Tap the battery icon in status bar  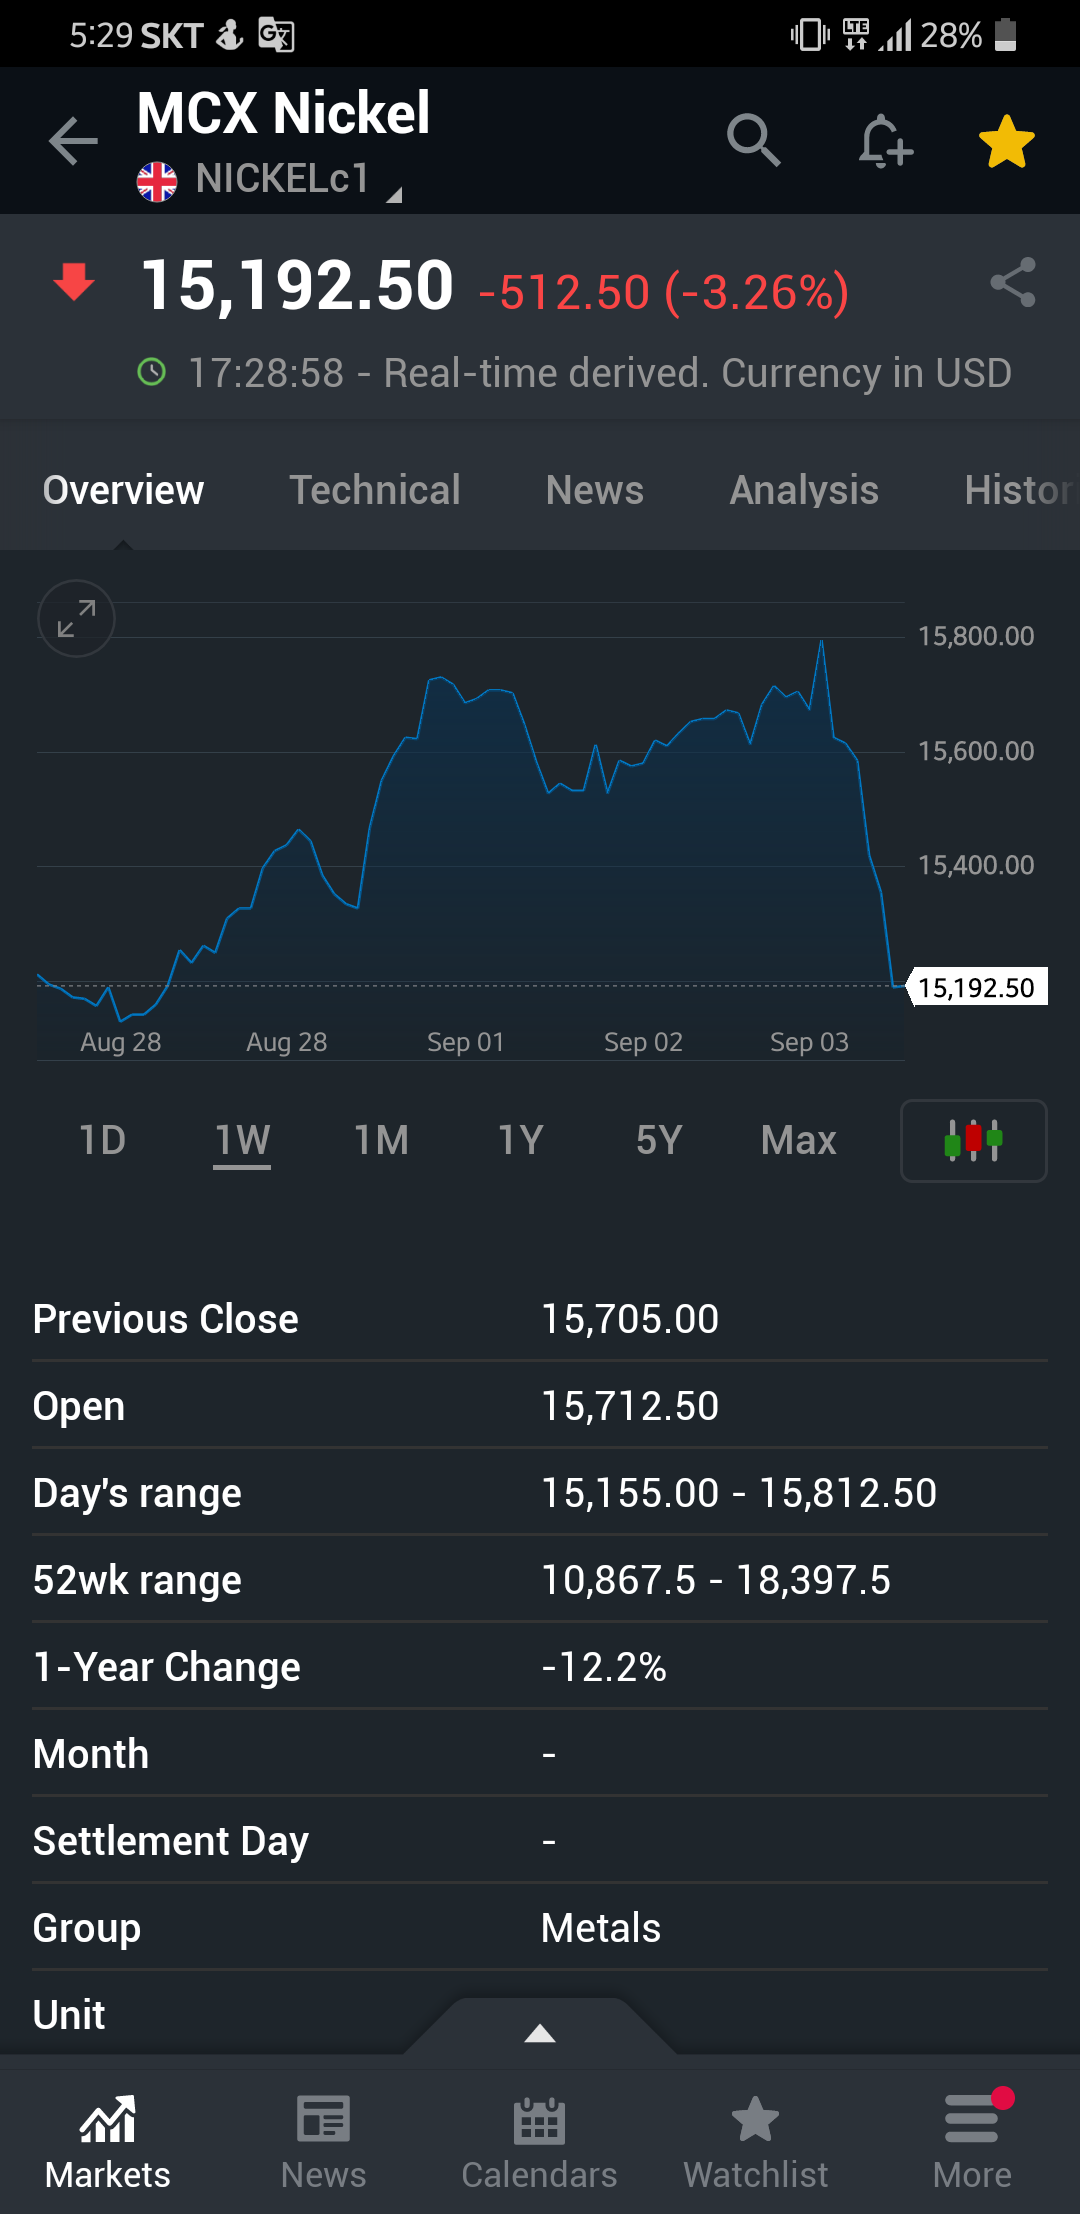(1006, 35)
